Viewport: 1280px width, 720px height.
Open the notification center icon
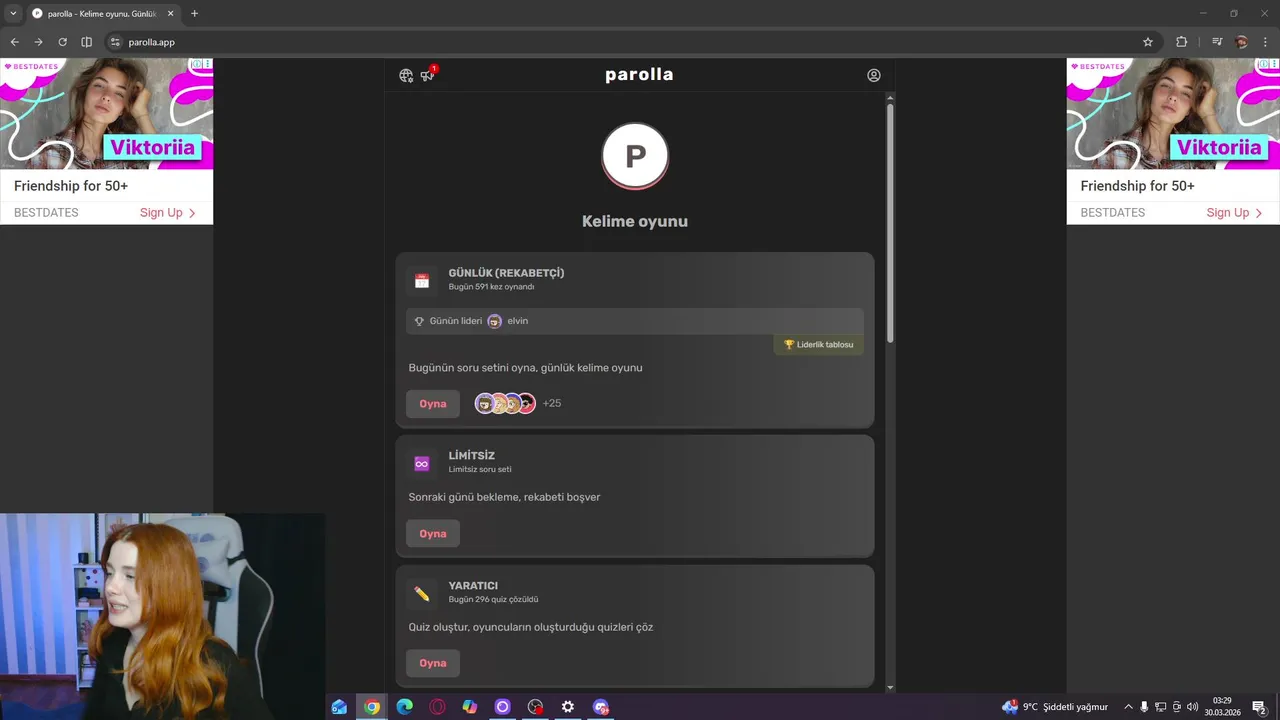point(1260,707)
